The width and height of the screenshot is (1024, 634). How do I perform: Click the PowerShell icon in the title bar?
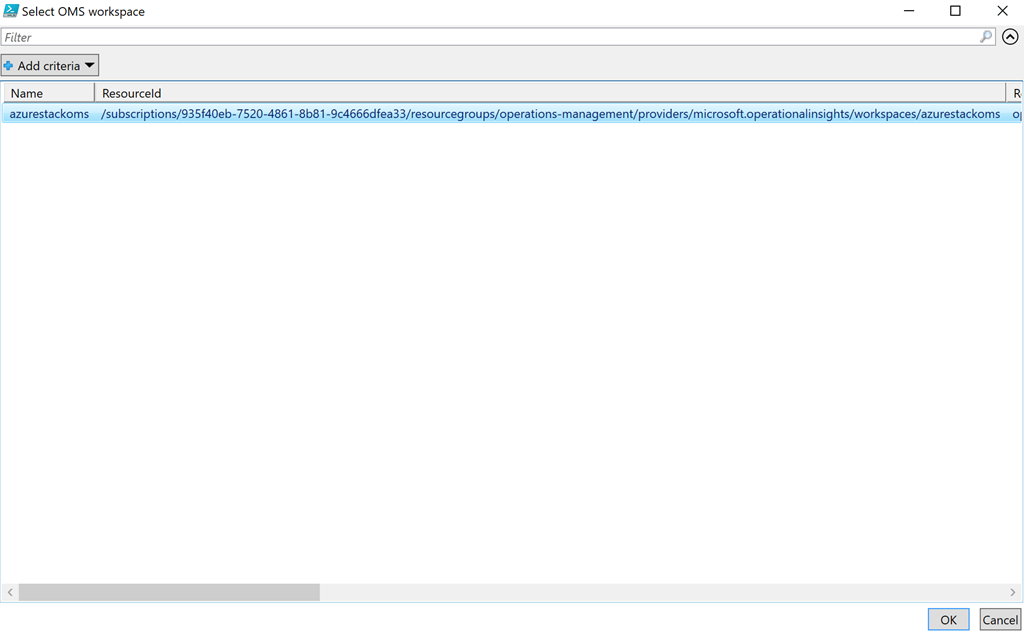(11, 11)
